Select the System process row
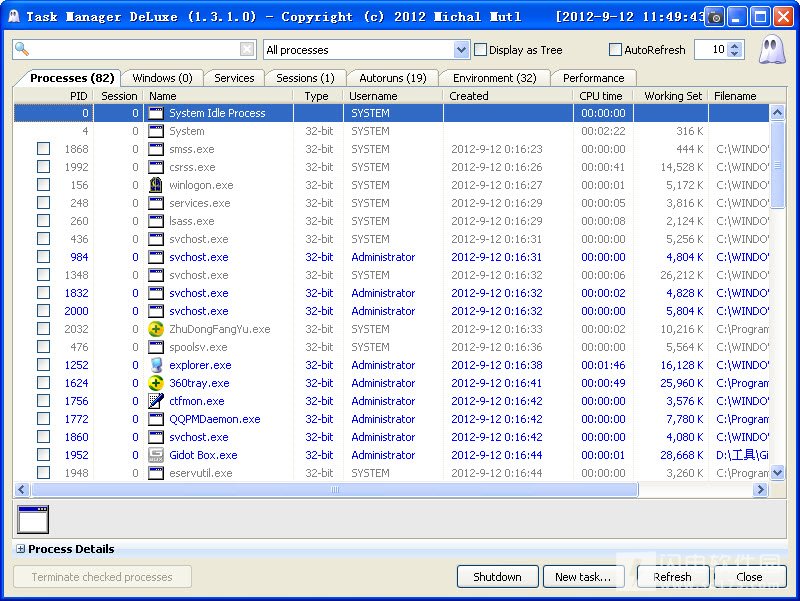This screenshot has width=800, height=601. pos(391,131)
